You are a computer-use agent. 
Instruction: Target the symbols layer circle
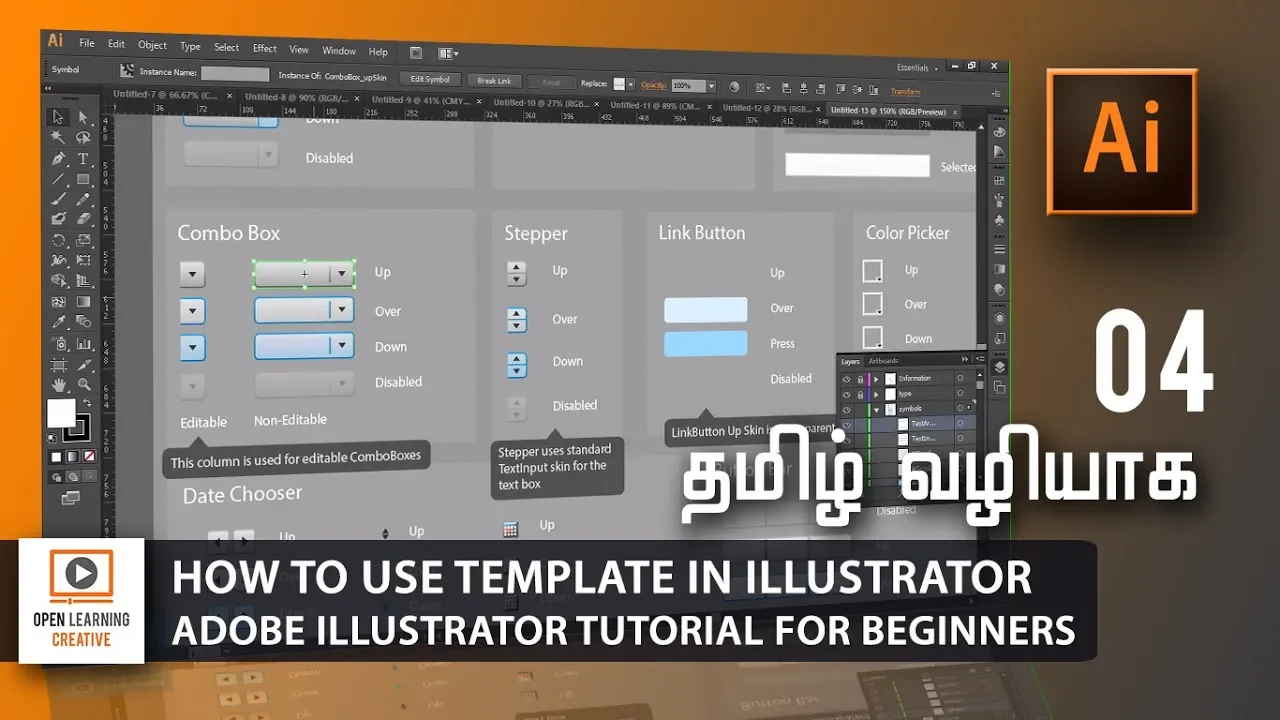[960, 408]
